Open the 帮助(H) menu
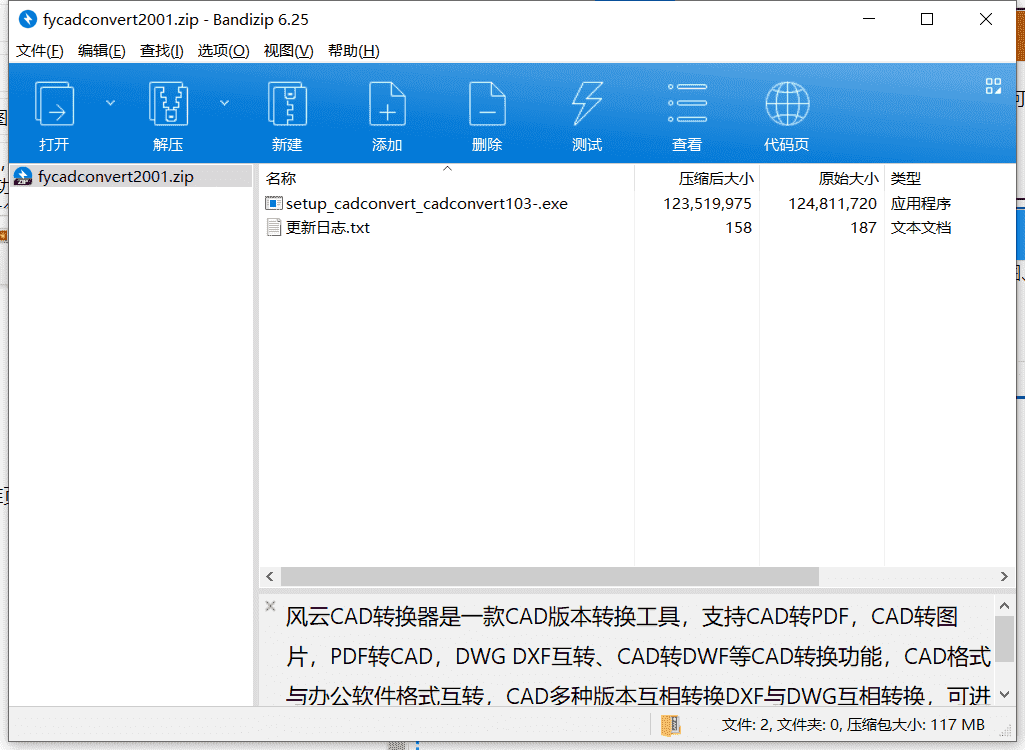 (353, 51)
